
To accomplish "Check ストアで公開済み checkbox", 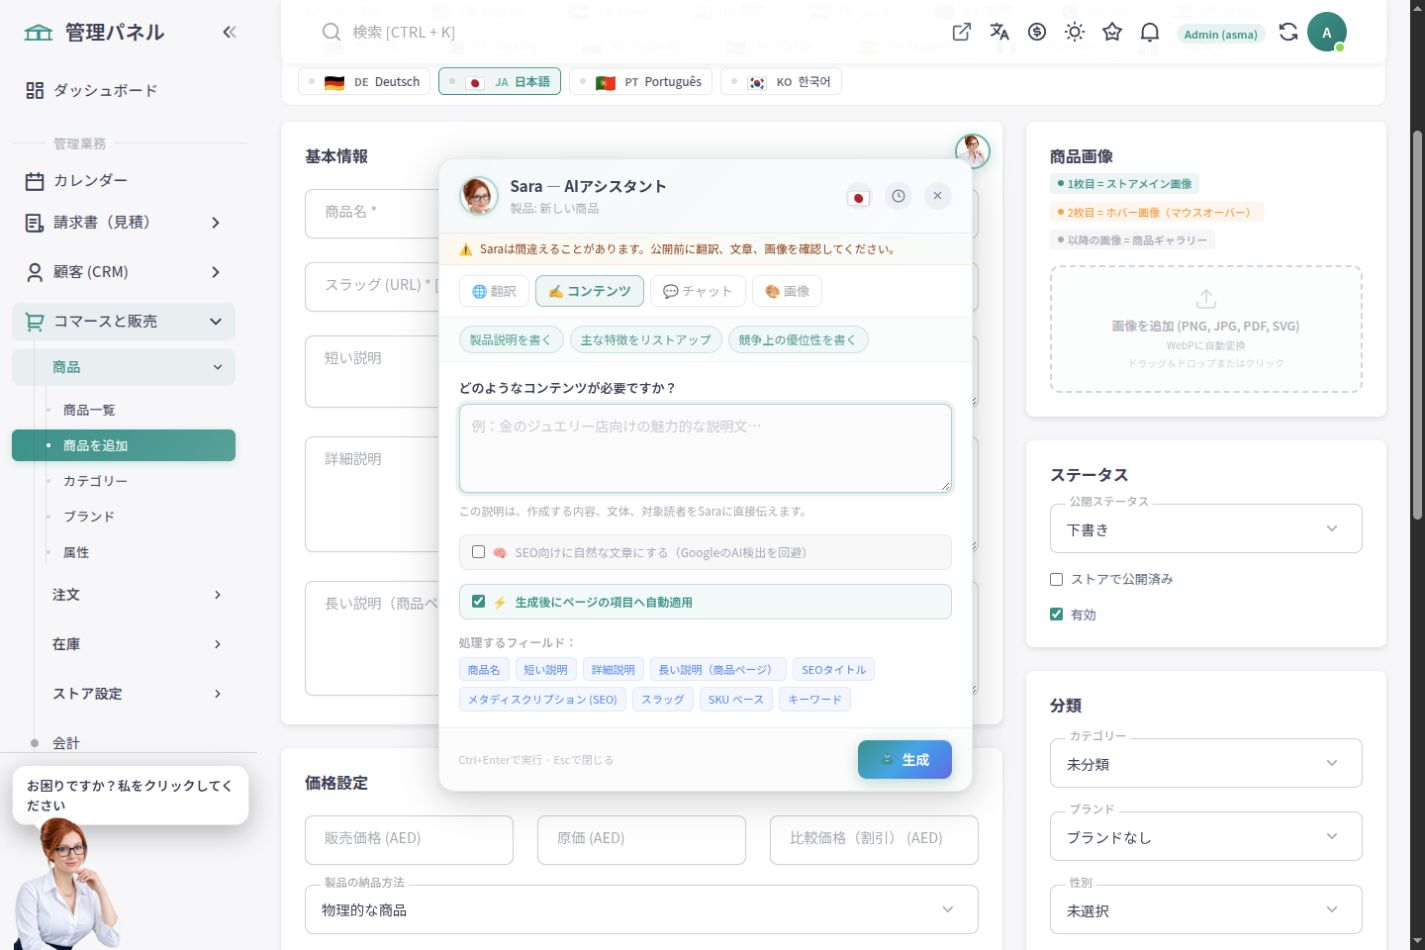I will [1056, 579].
